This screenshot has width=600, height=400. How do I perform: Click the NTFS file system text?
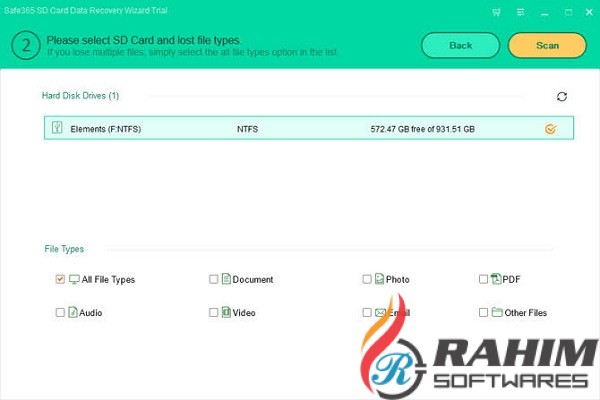(x=247, y=129)
